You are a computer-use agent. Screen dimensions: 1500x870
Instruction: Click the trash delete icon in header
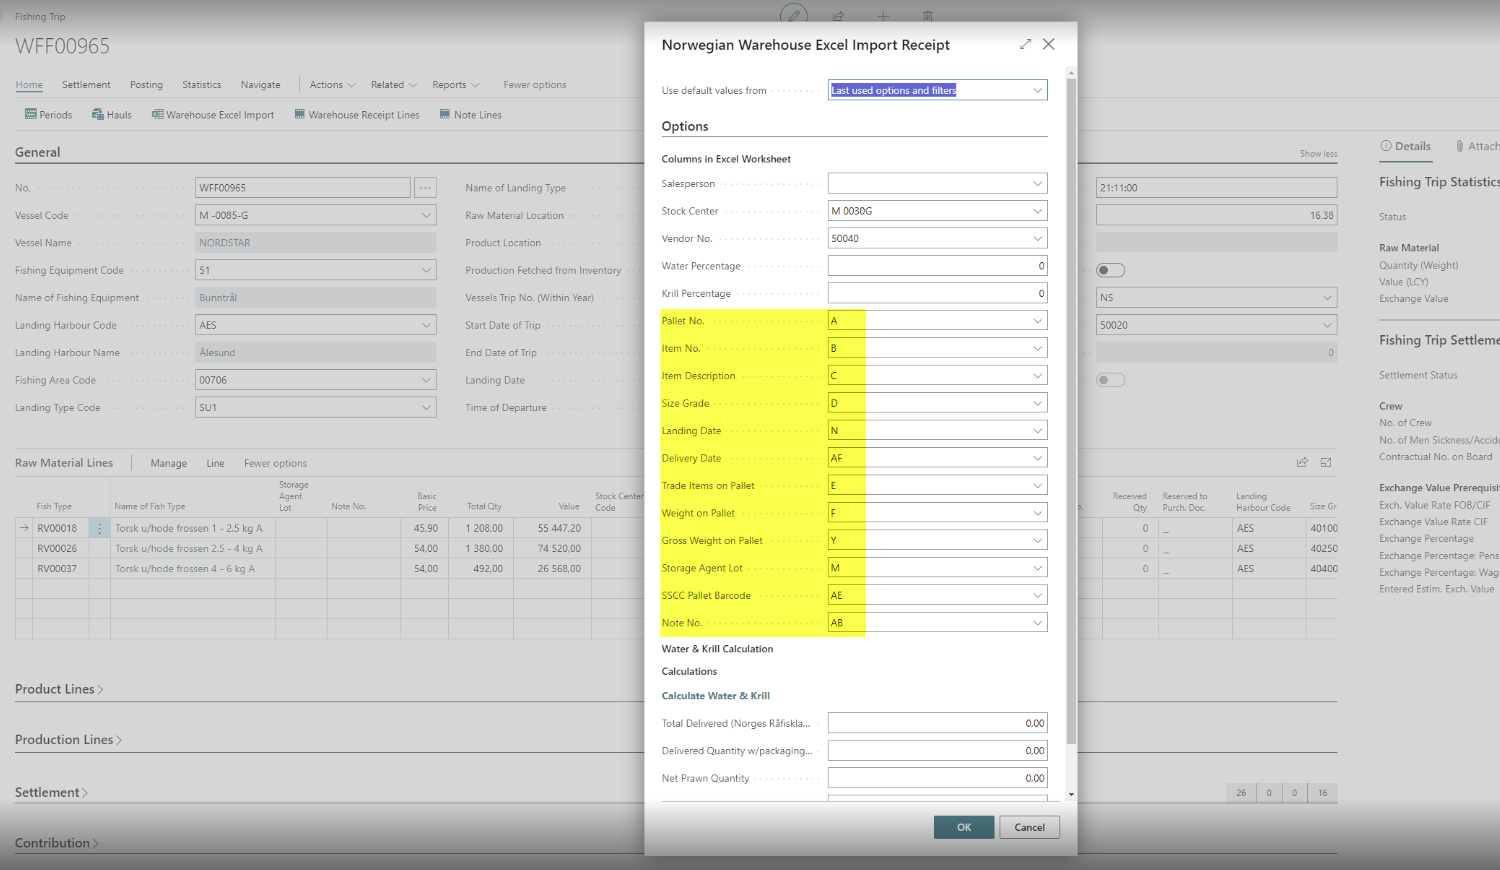click(928, 16)
